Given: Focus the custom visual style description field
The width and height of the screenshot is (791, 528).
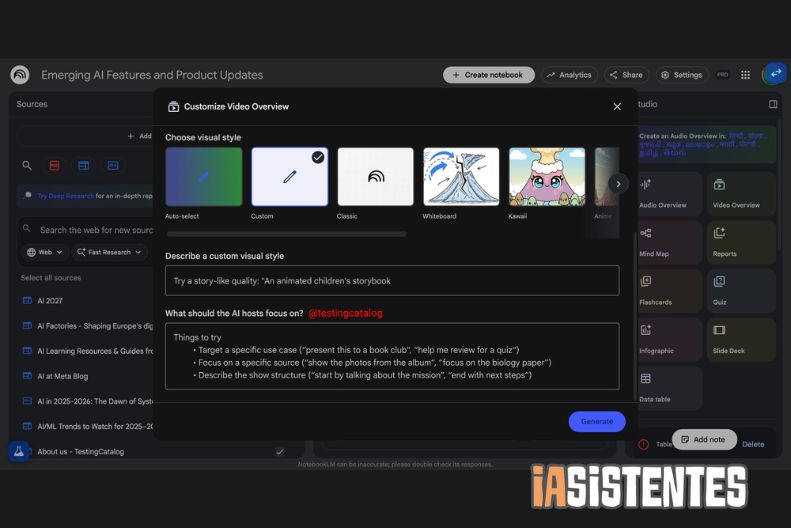Looking at the screenshot, I should [x=392, y=280].
